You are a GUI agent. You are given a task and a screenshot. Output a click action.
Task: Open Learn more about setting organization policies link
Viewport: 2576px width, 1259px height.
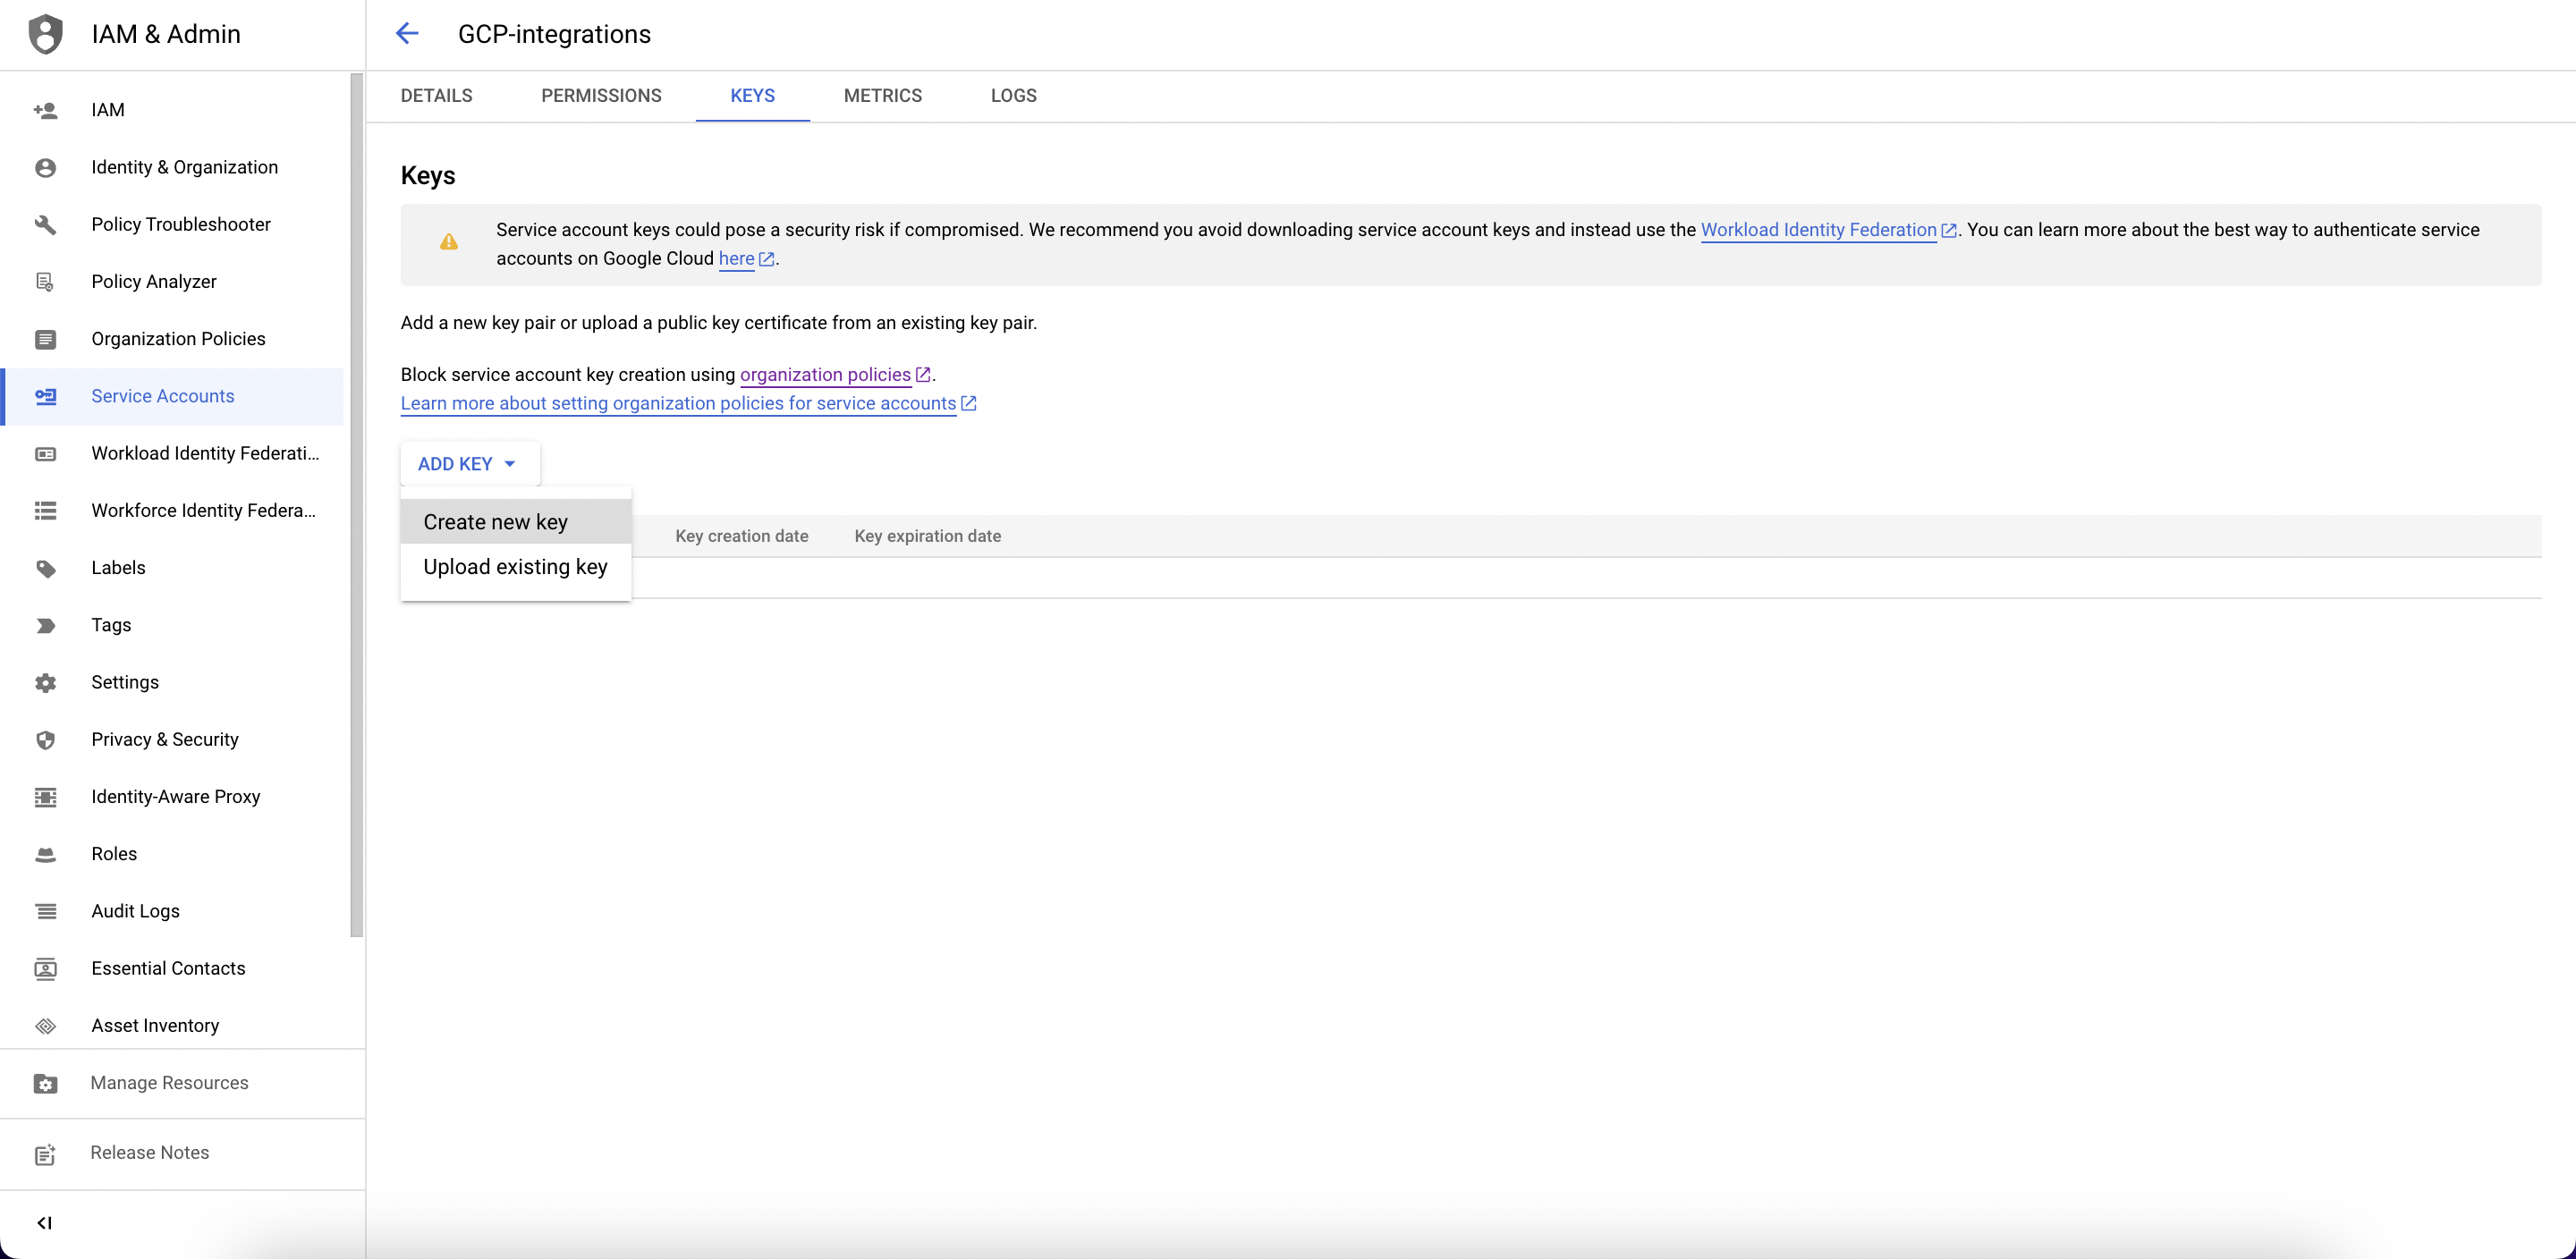pos(678,404)
